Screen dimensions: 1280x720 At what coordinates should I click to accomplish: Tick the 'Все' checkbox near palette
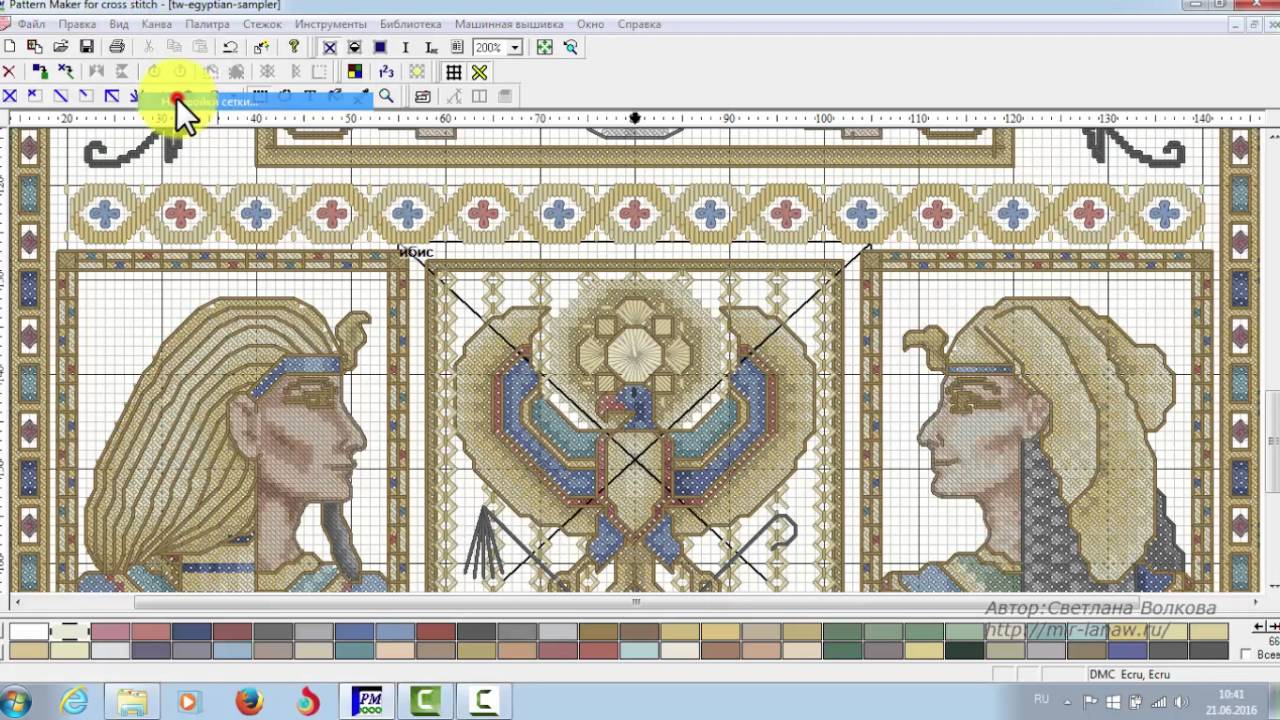[x=1245, y=655]
